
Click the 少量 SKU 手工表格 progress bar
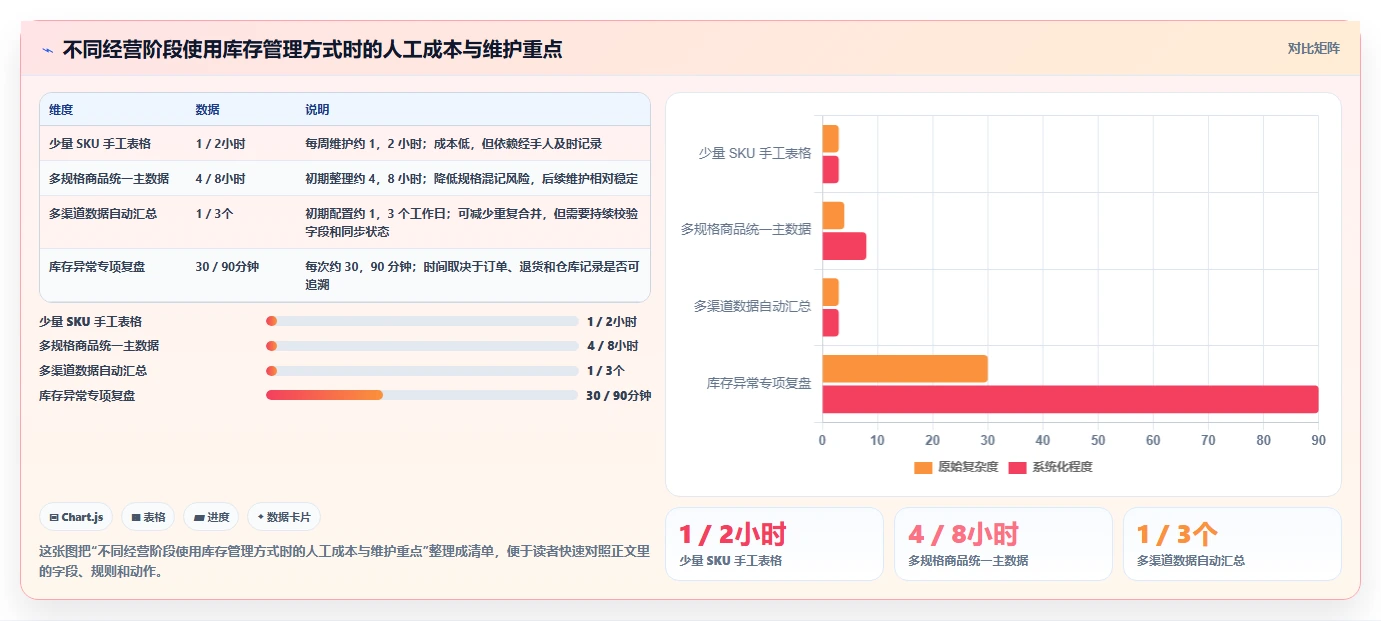pyautogui.click(x=422, y=321)
